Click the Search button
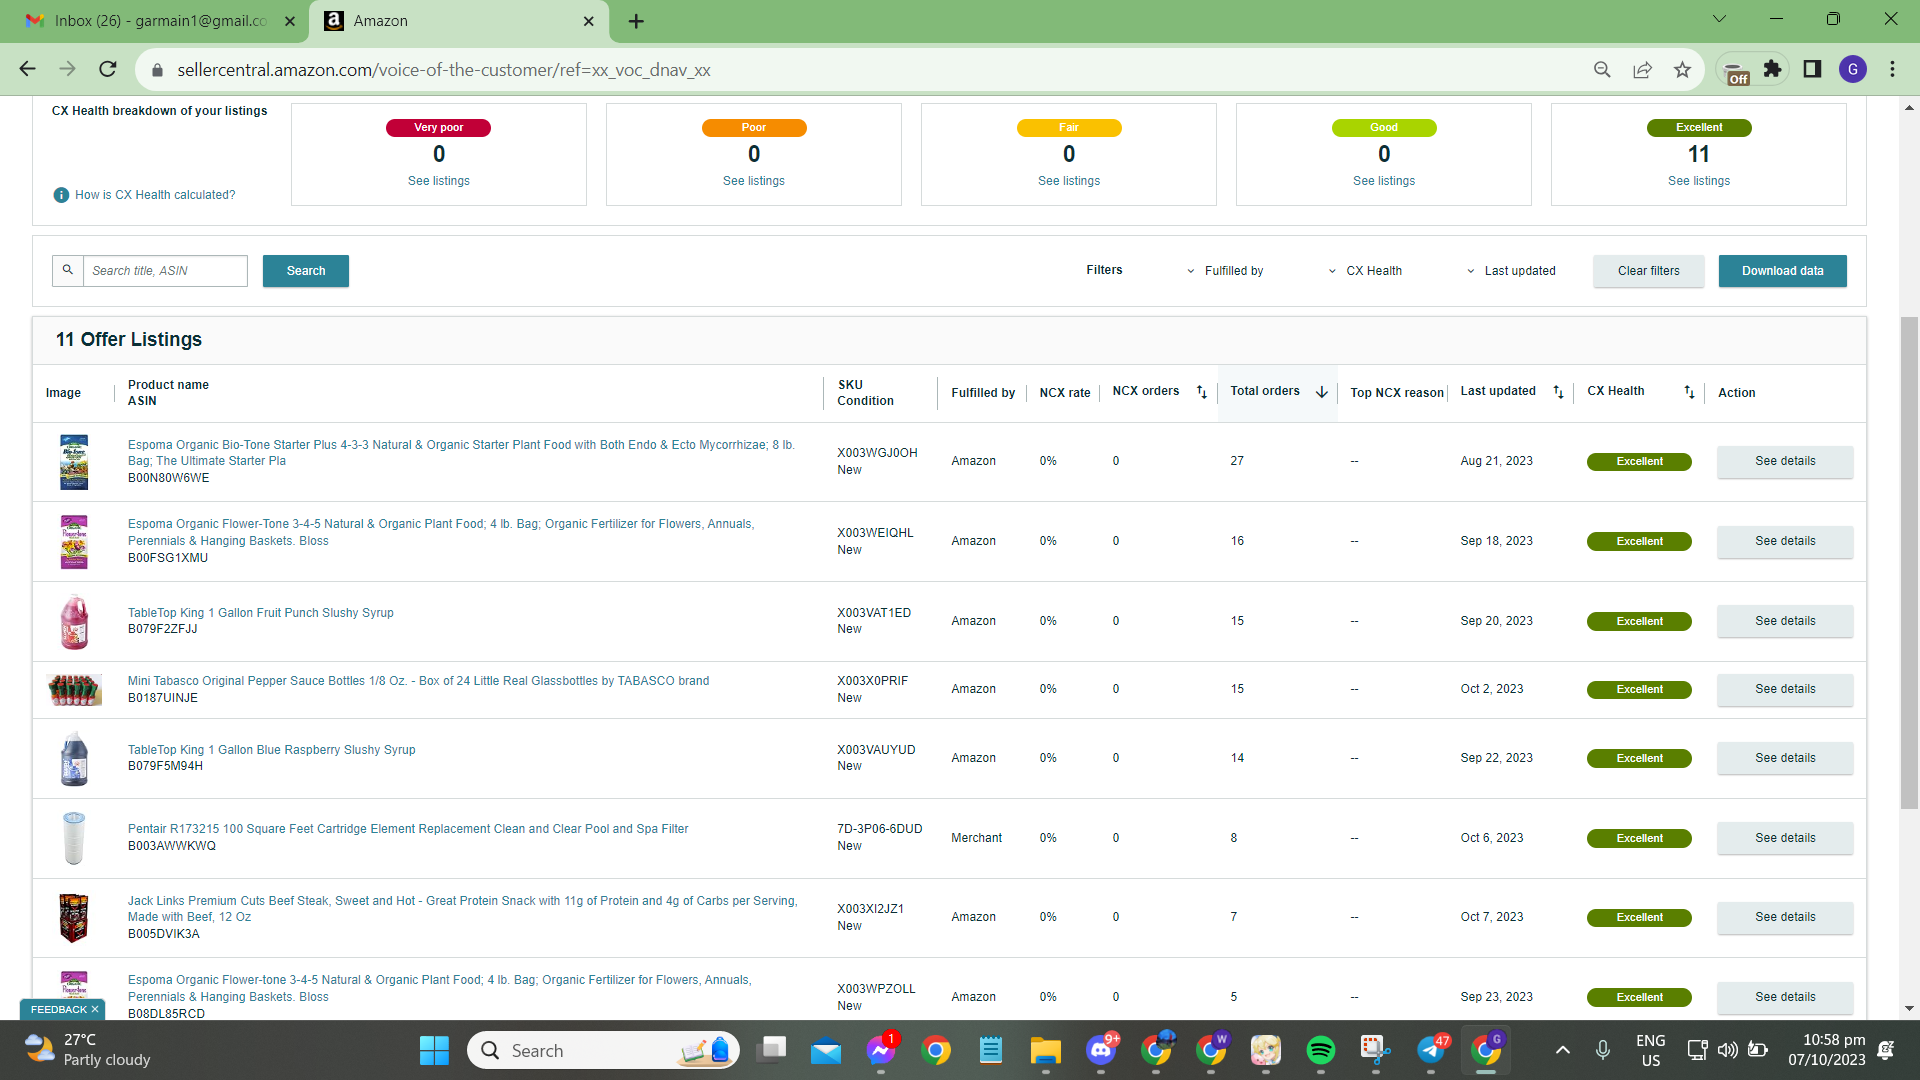This screenshot has width=1920, height=1080. [306, 271]
